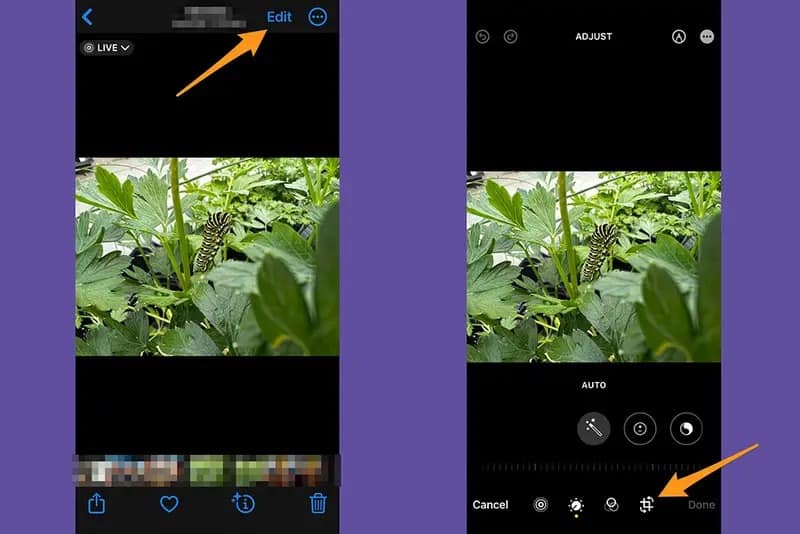The image size is (800, 534).
Task: Switch to the Adjust dial tool
Action: (576, 505)
